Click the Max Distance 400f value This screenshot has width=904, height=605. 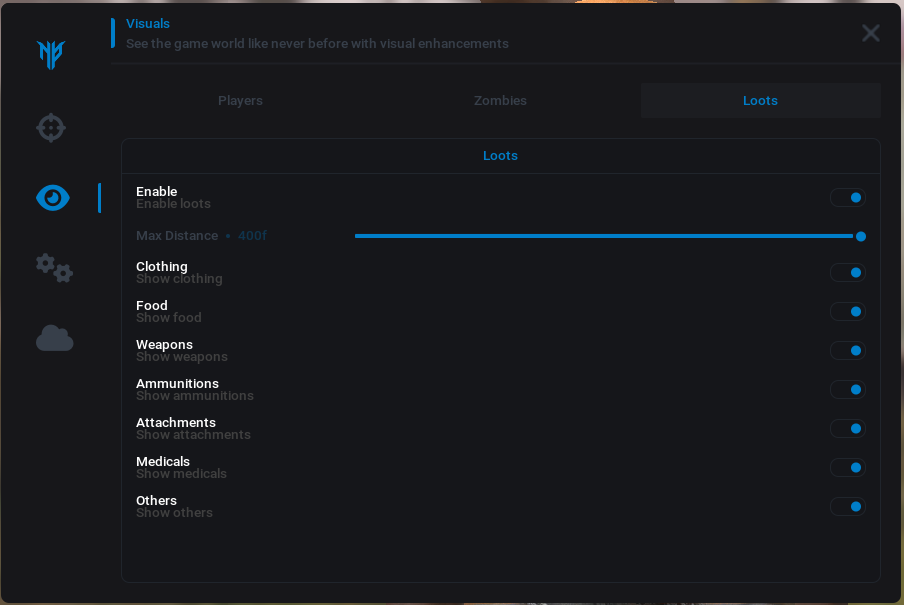coord(252,236)
